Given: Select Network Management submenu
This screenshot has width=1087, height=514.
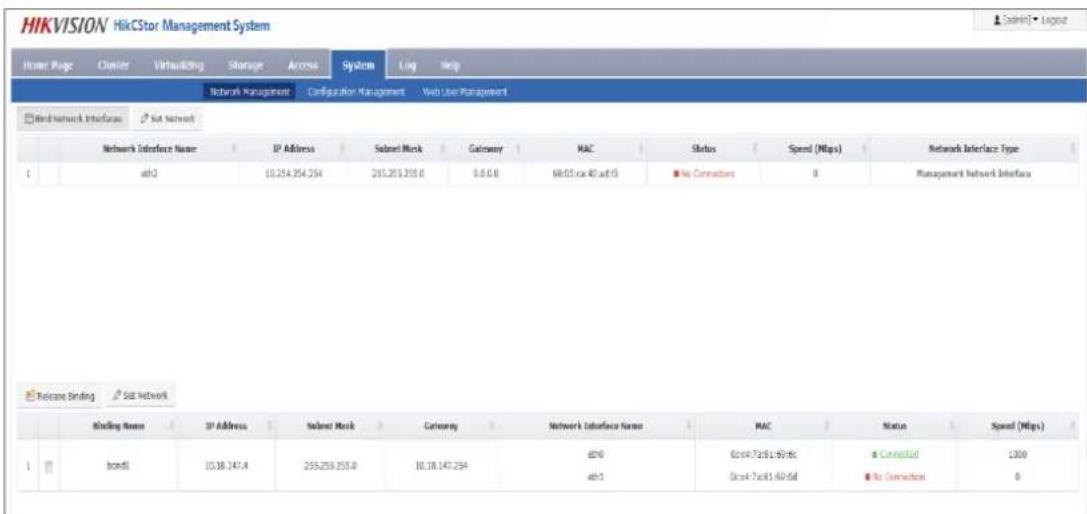Looking at the screenshot, I should pos(249,92).
